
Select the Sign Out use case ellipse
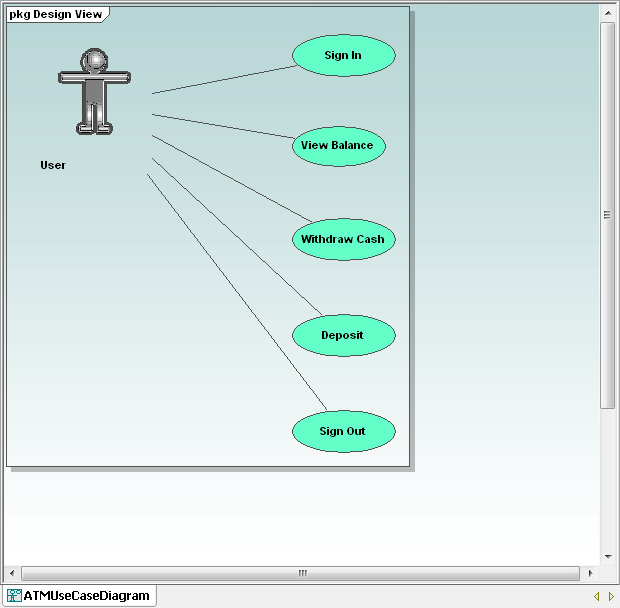click(344, 431)
